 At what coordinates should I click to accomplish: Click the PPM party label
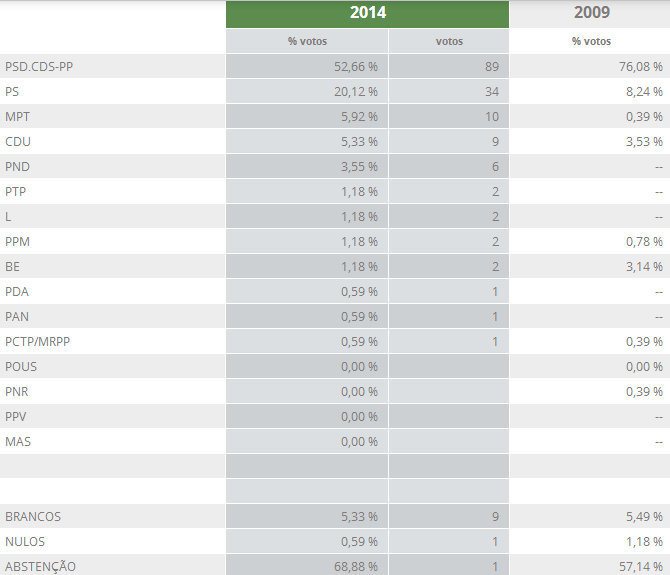point(17,242)
